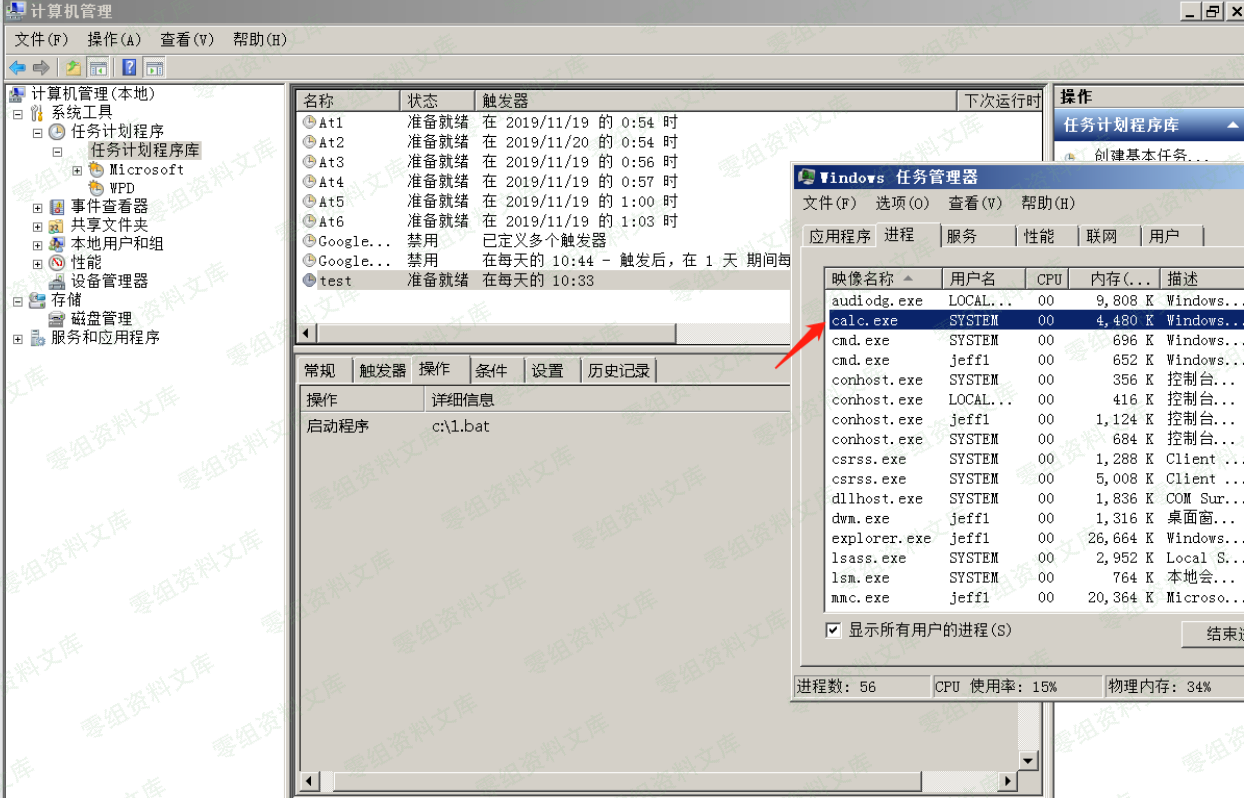Switch to 性能 tab in Task Manager
This screenshot has height=798, width=1244.
pyautogui.click(x=1038, y=236)
